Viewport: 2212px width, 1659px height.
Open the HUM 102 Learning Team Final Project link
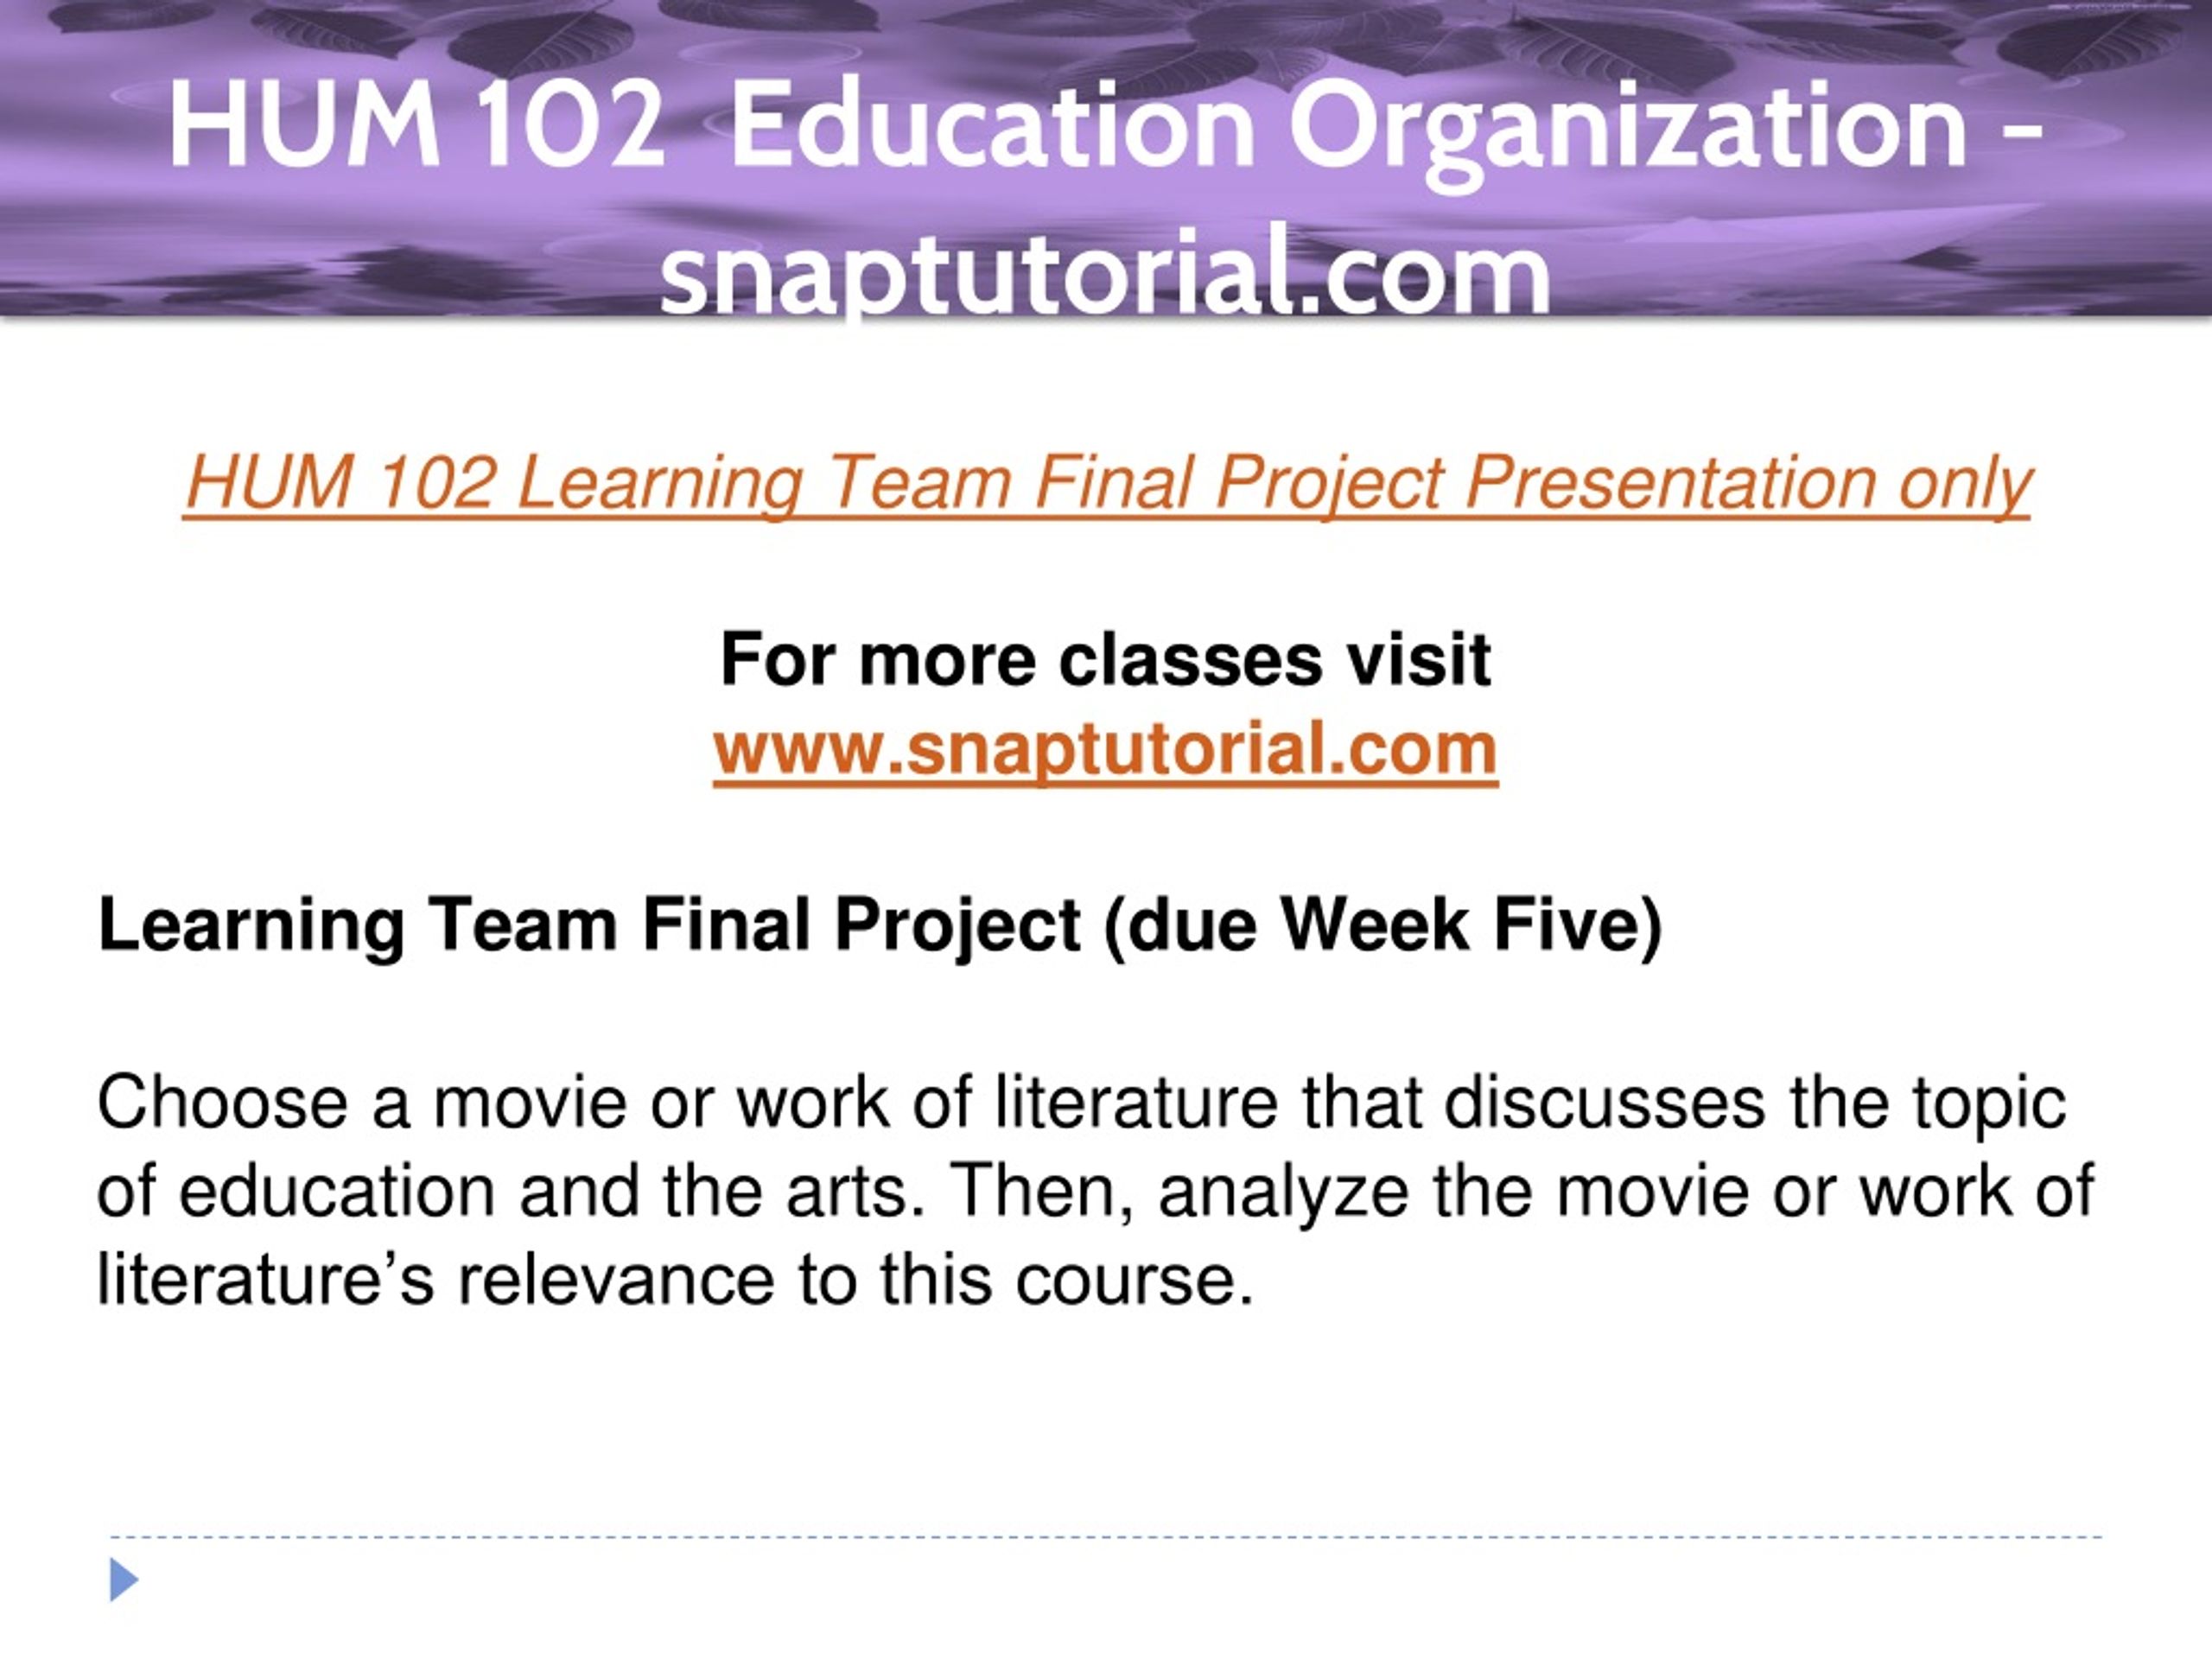tap(1107, 484)
